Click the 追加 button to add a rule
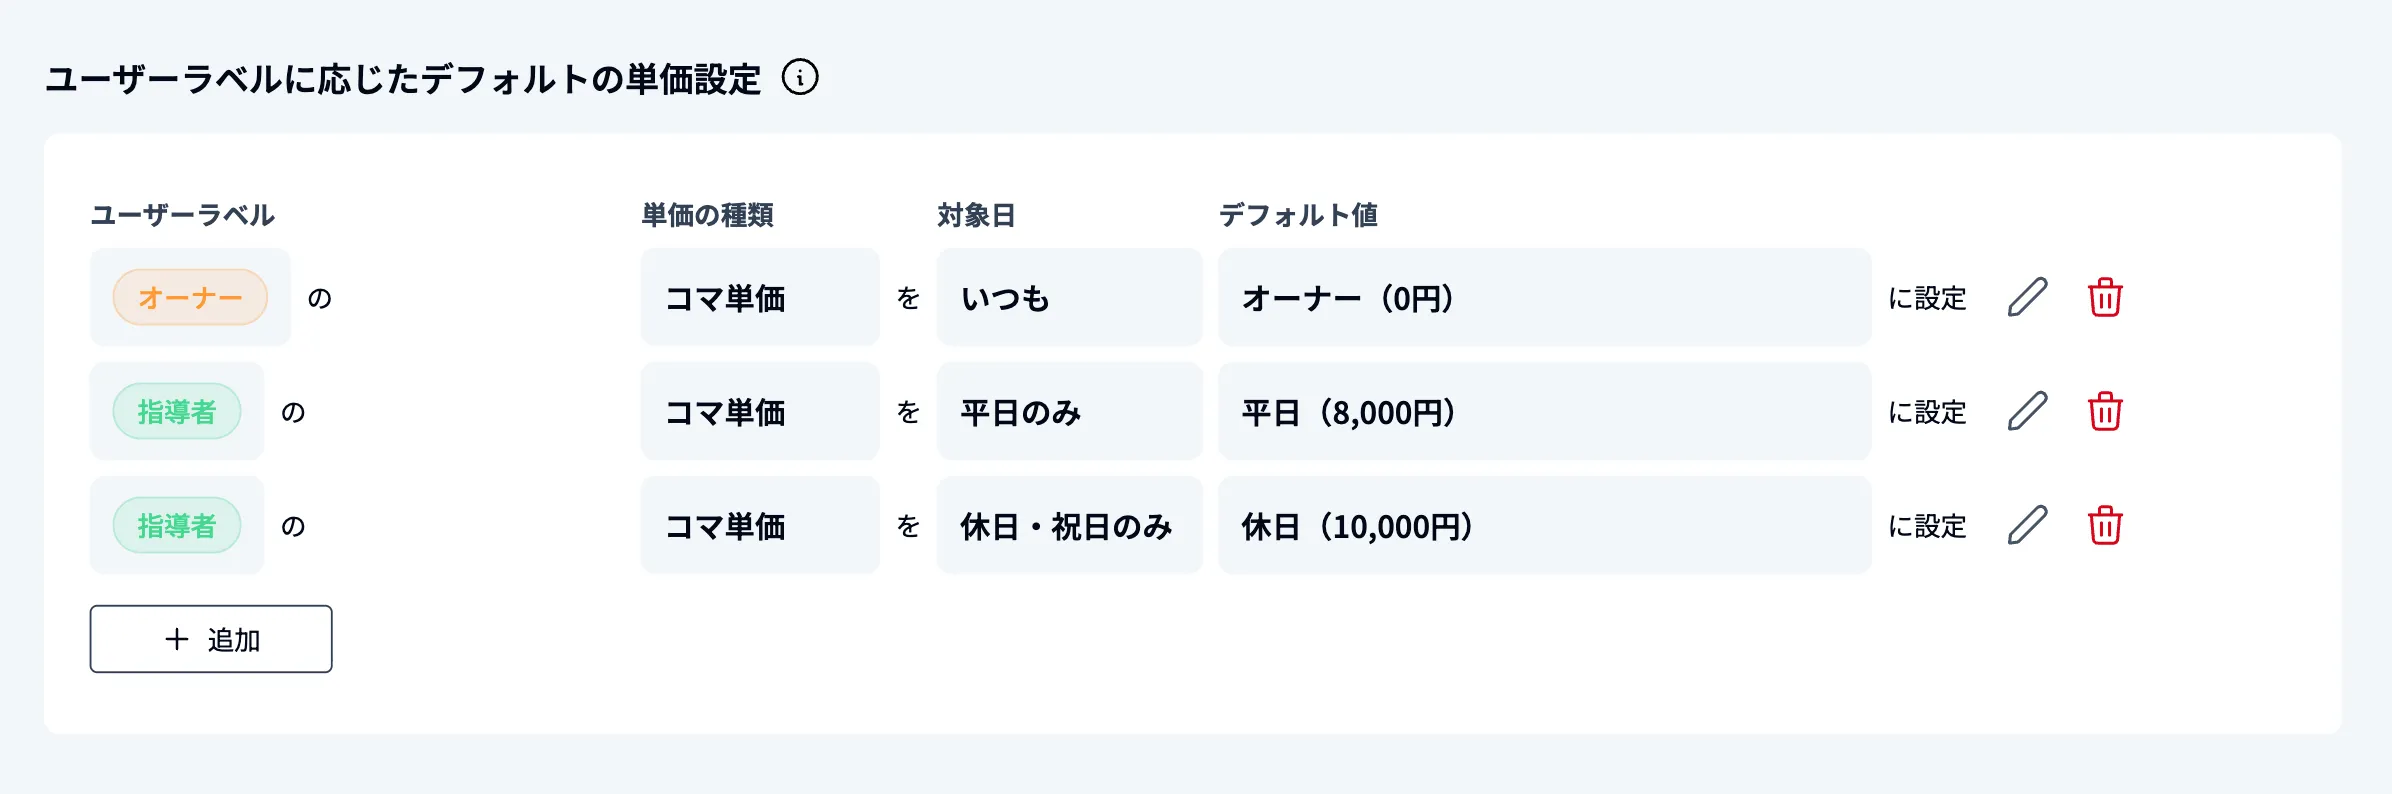 pyautogui.click(x=210, y=638)
